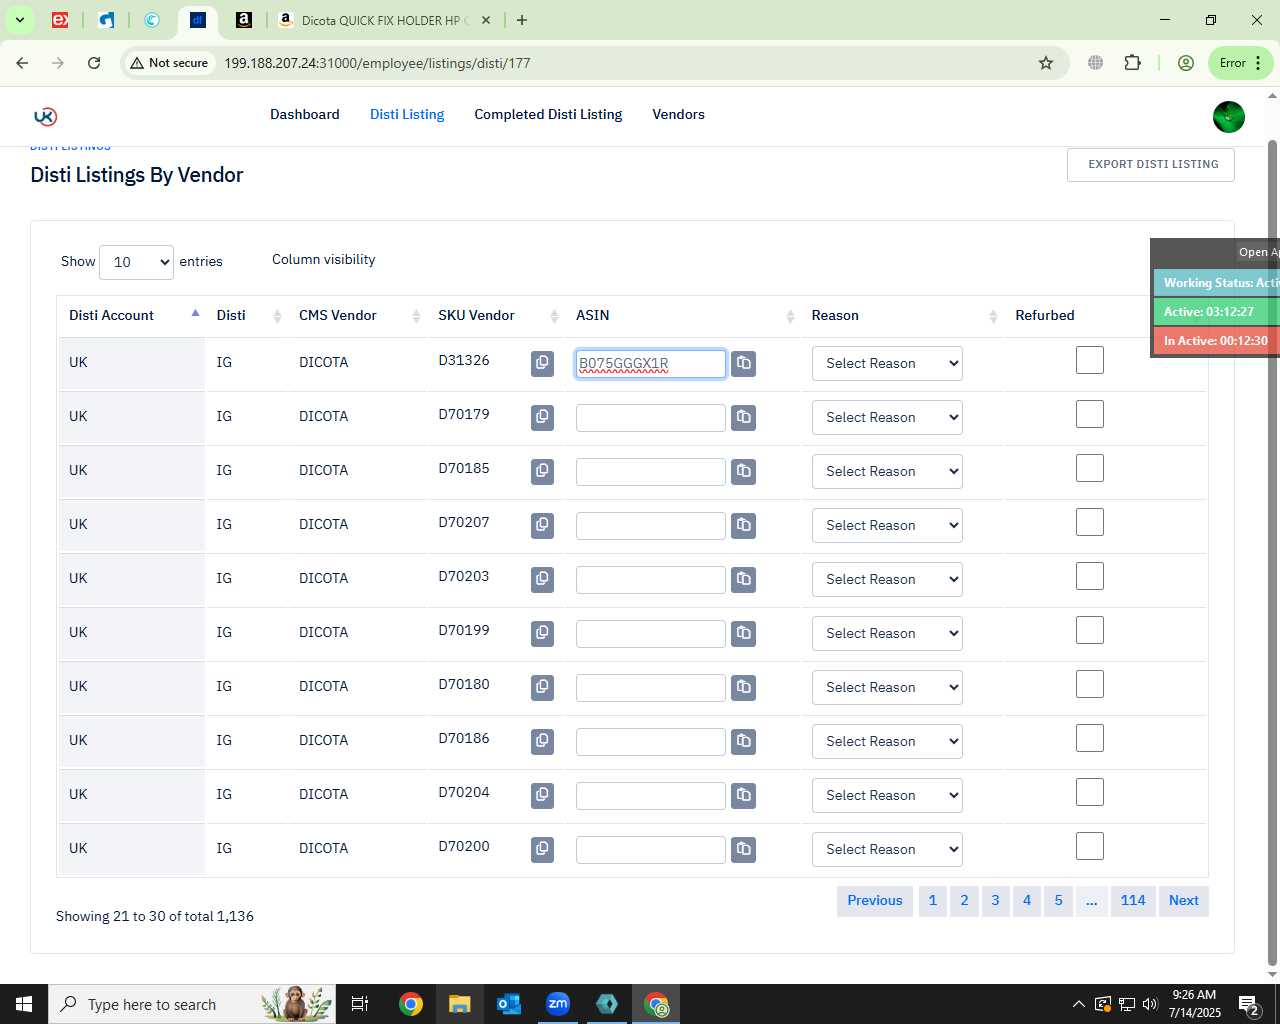Click paste icon beside ASIN field for D70180

click(743, 687)
